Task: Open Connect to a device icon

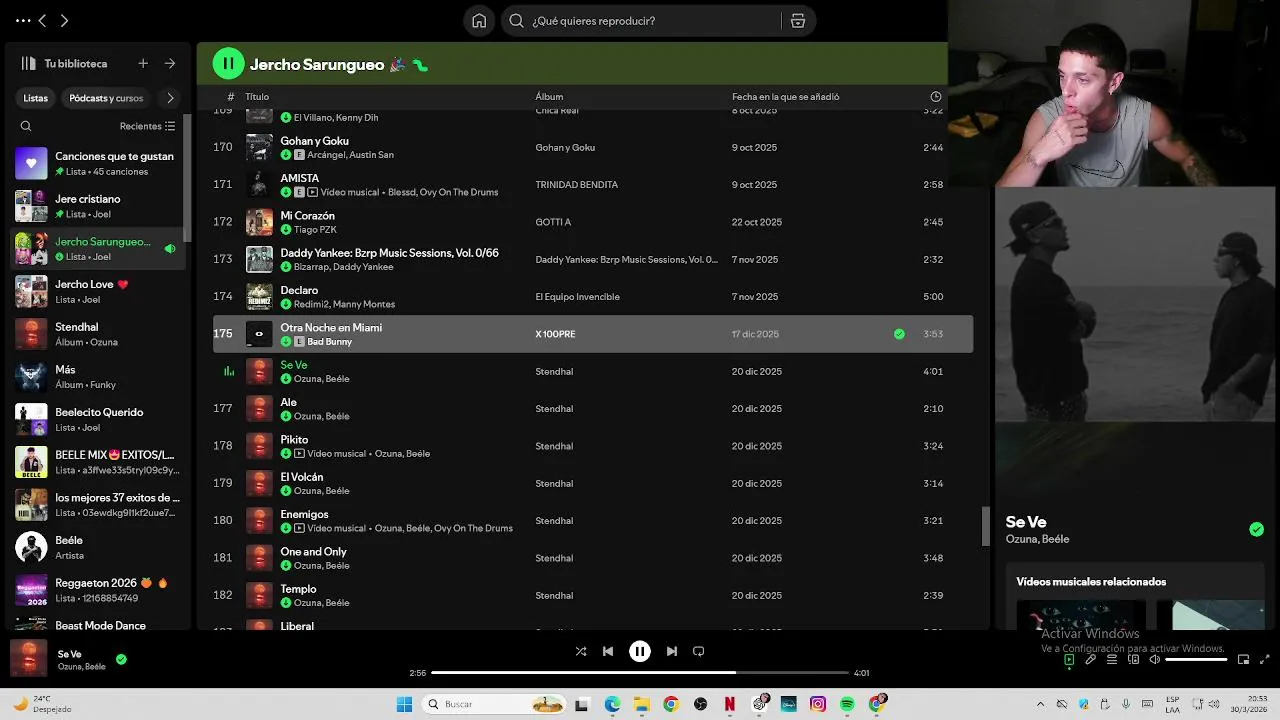Action: pos(1133,659)
